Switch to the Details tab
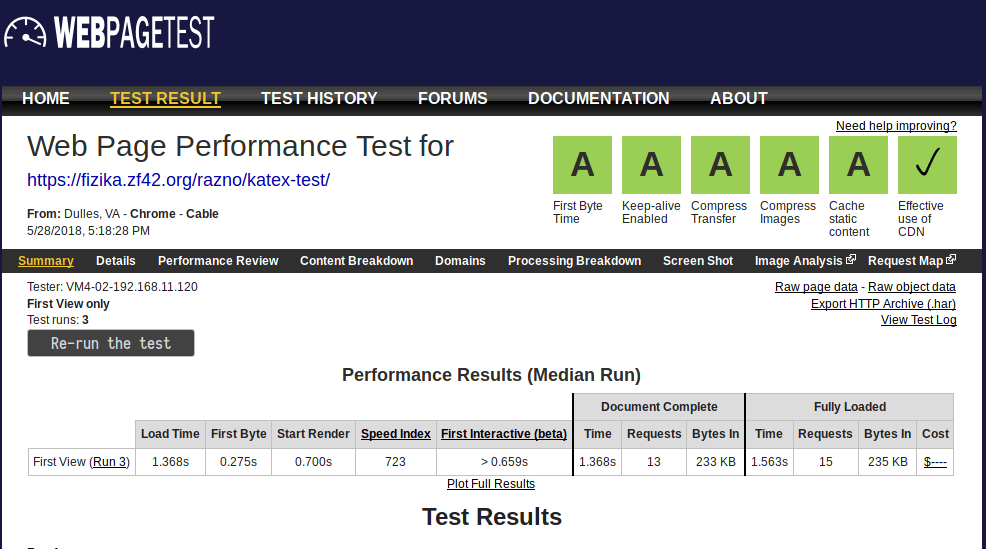986x549 pixels. [116, 261]
